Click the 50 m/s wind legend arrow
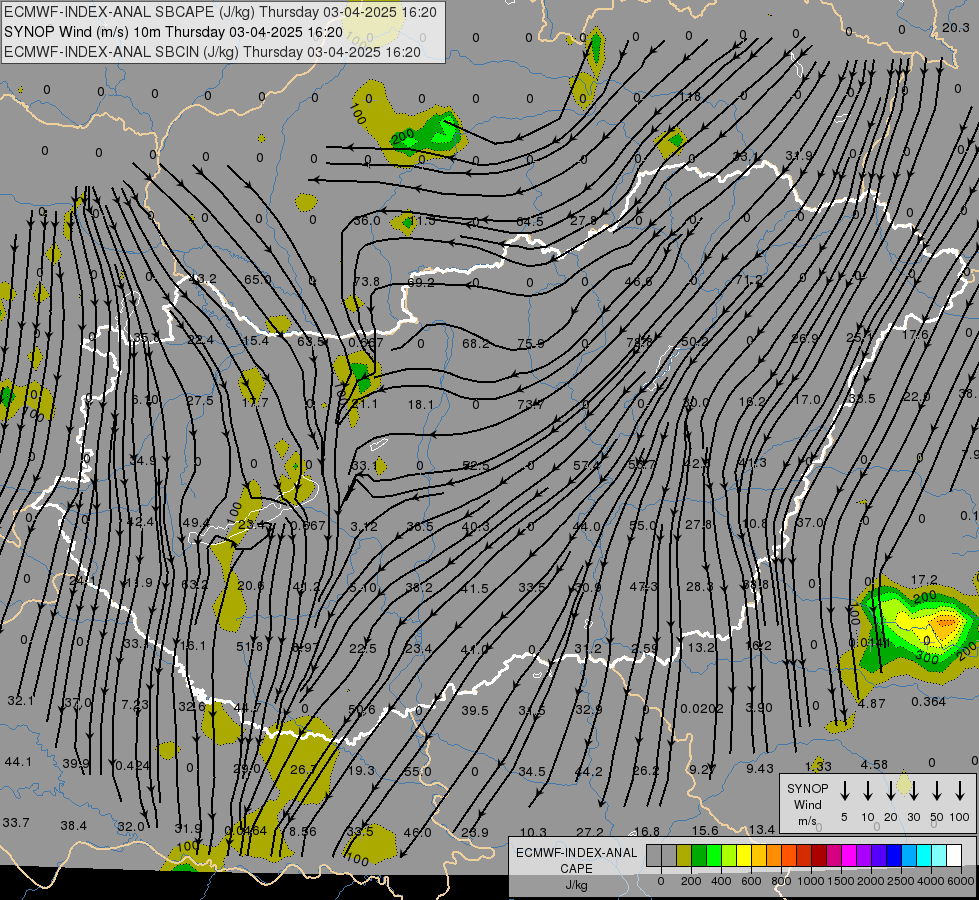979x900 pixels. coord(937,791)
